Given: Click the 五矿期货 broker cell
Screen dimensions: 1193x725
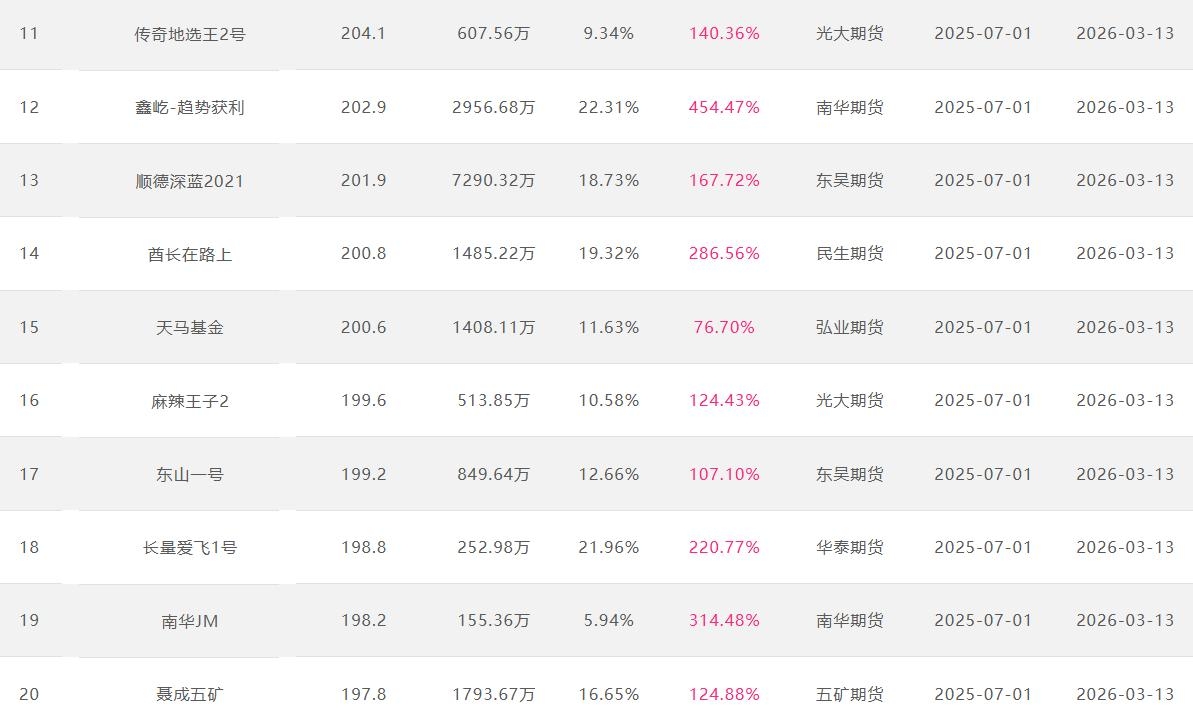Looking at the screenshot, I should (x=850, y=694).
